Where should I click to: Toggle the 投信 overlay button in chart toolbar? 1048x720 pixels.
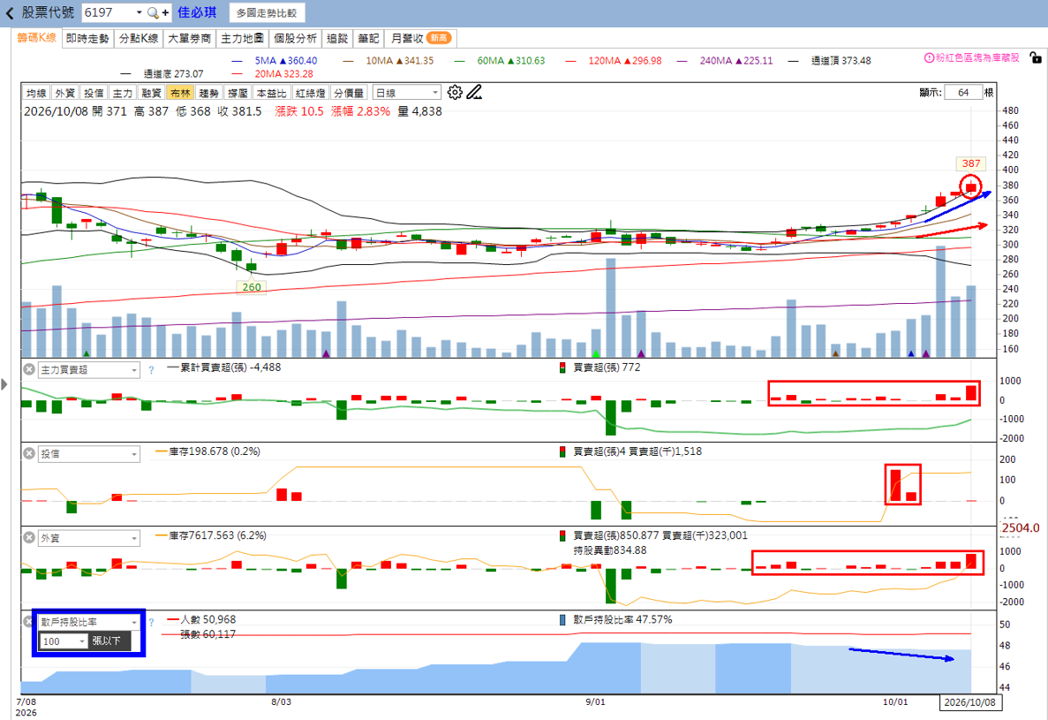coord(94,93)
